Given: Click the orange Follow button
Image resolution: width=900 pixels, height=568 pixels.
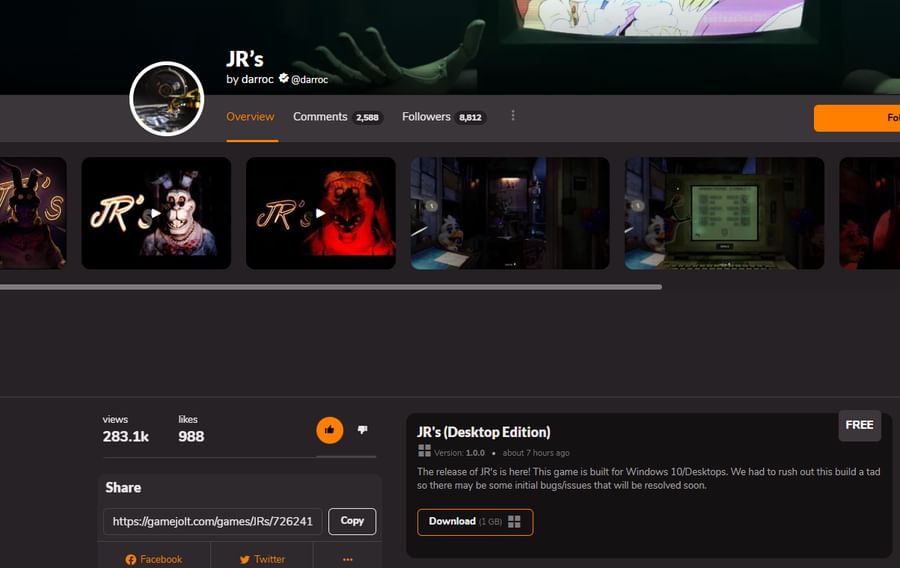Looking at the screenshot, I should [856, 118].
